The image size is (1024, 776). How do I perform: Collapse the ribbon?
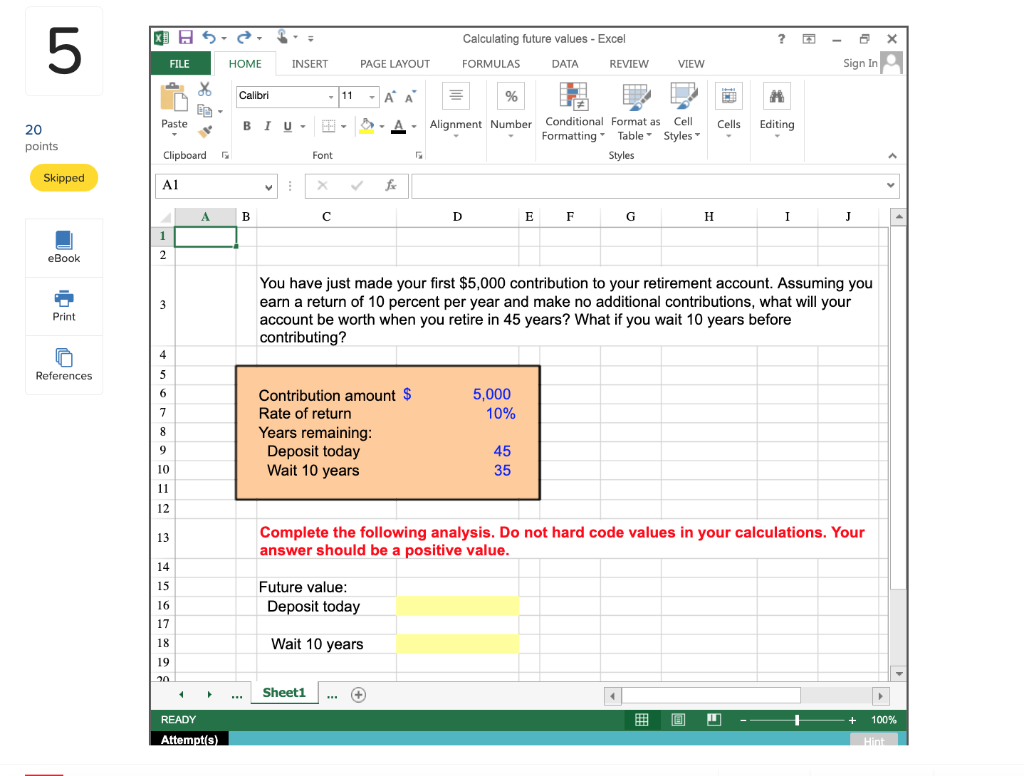click(x=892, y=156)
